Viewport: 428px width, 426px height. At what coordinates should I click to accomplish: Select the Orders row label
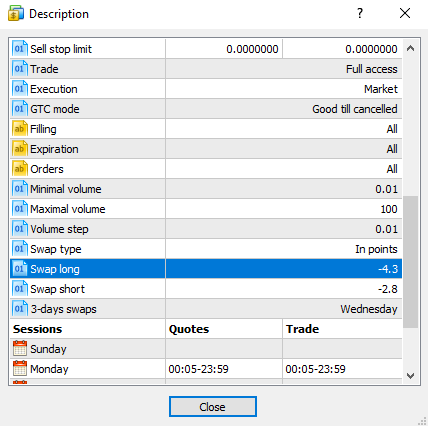point(47,169)
